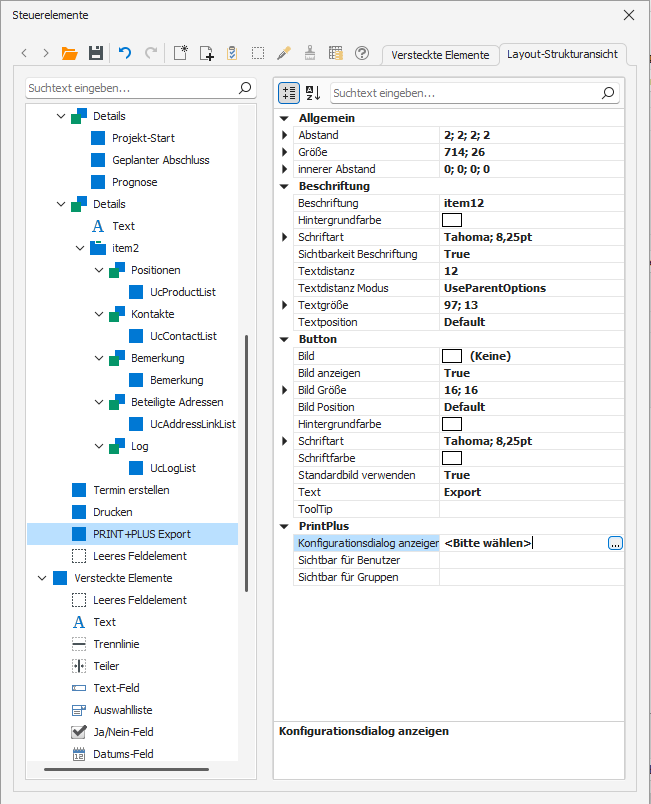Collapse the item2 tab group node
Screen dimensions: 651x804
coord(80,248)
